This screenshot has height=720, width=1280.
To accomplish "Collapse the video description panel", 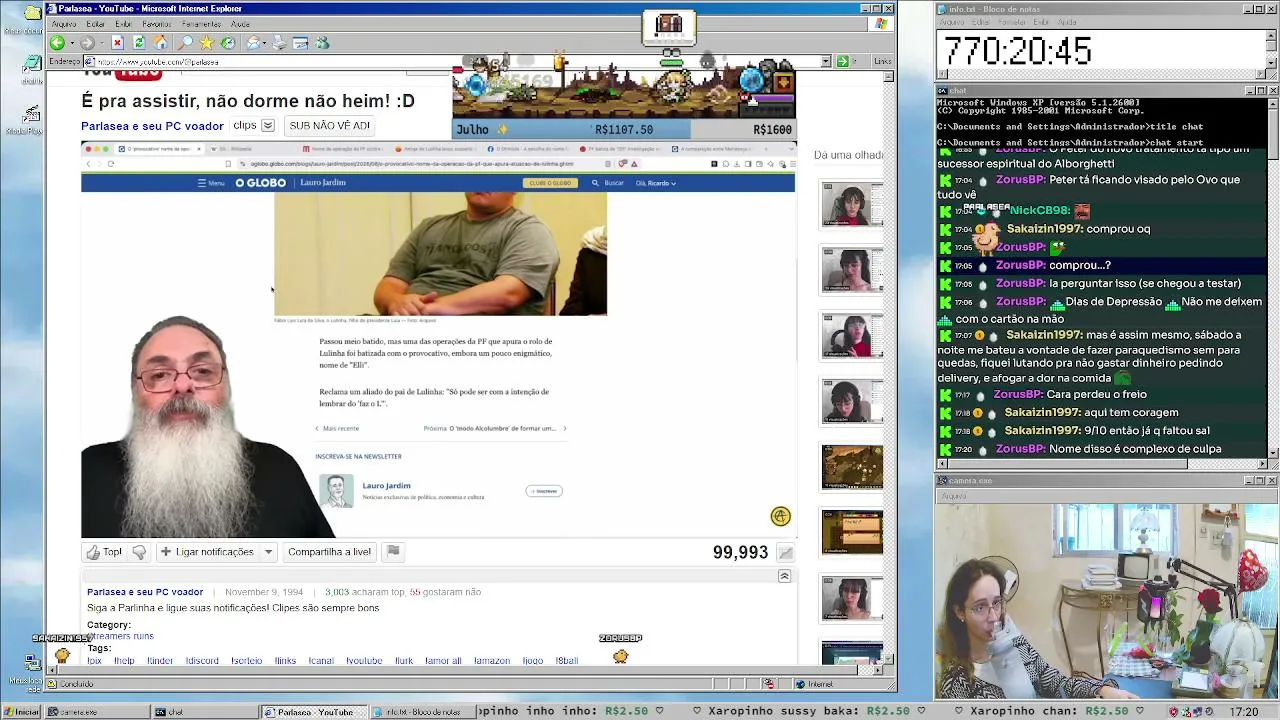I will 784,577.
